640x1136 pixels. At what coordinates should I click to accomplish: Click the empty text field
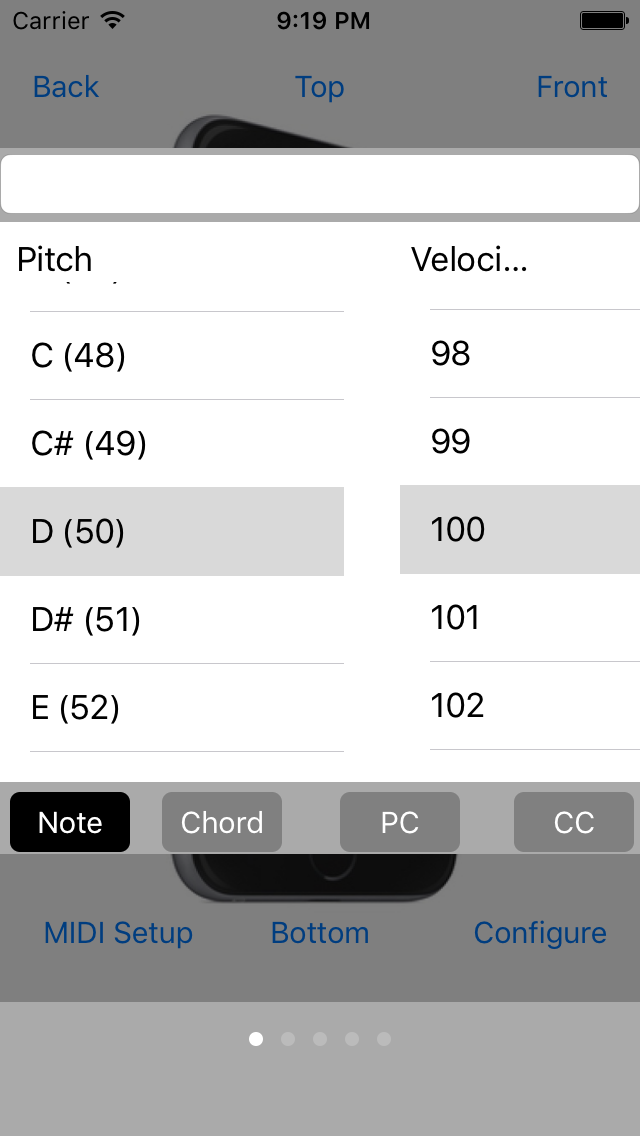click(320, 184)
